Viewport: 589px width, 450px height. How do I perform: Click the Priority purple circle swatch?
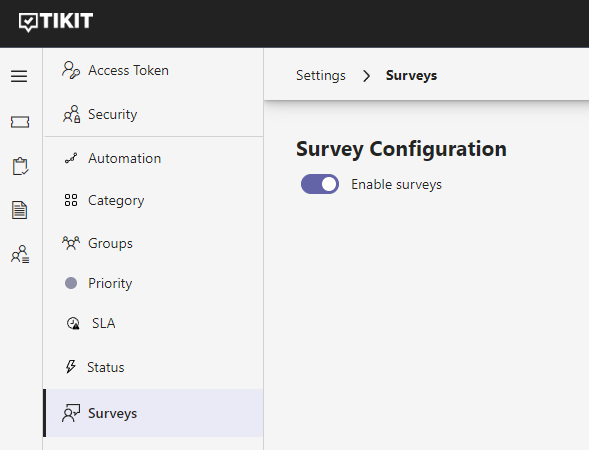(71, 283)
